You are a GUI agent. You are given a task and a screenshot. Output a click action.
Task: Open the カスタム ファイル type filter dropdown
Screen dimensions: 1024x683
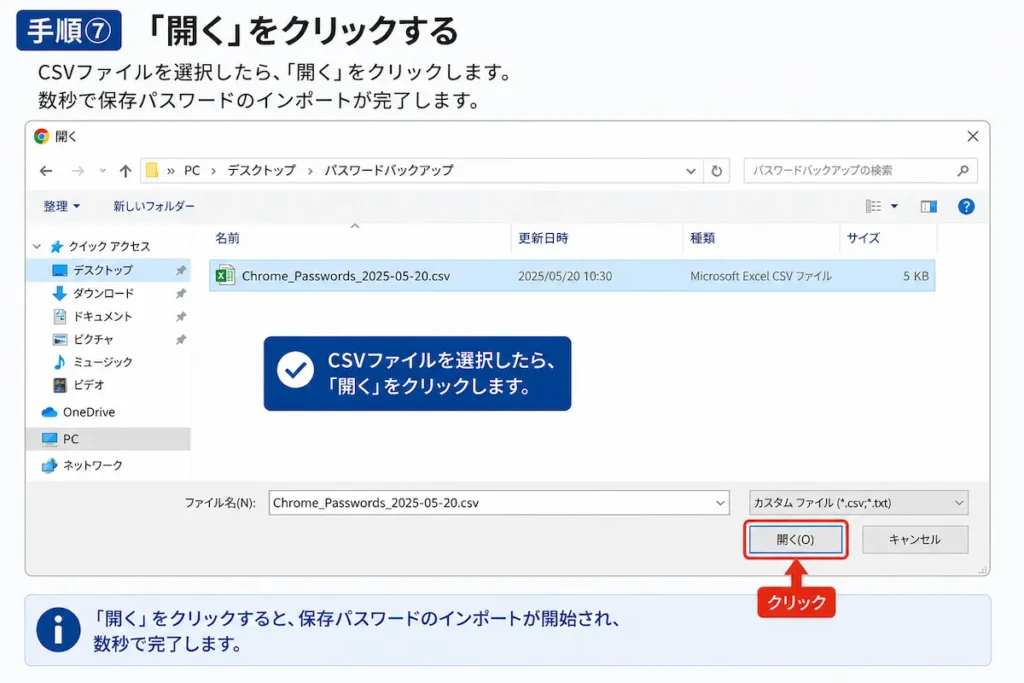click(859, 503)
